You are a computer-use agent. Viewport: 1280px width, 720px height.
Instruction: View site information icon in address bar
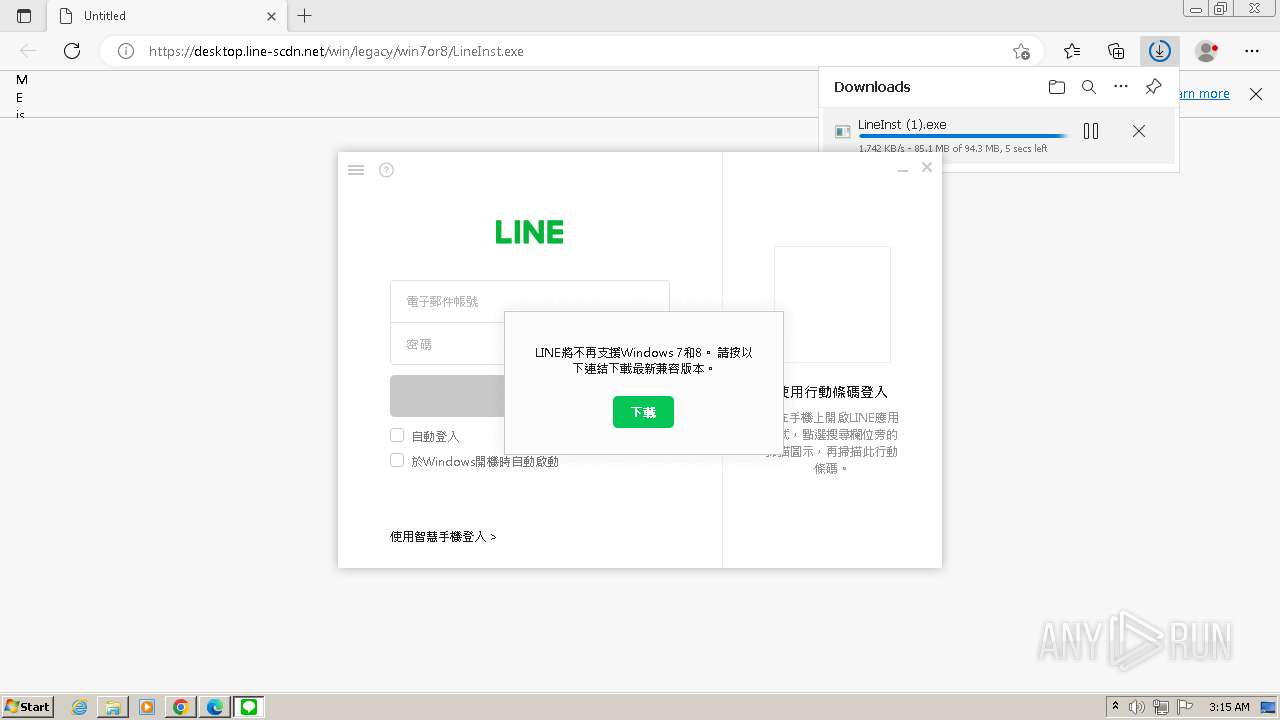pos(126,51)
